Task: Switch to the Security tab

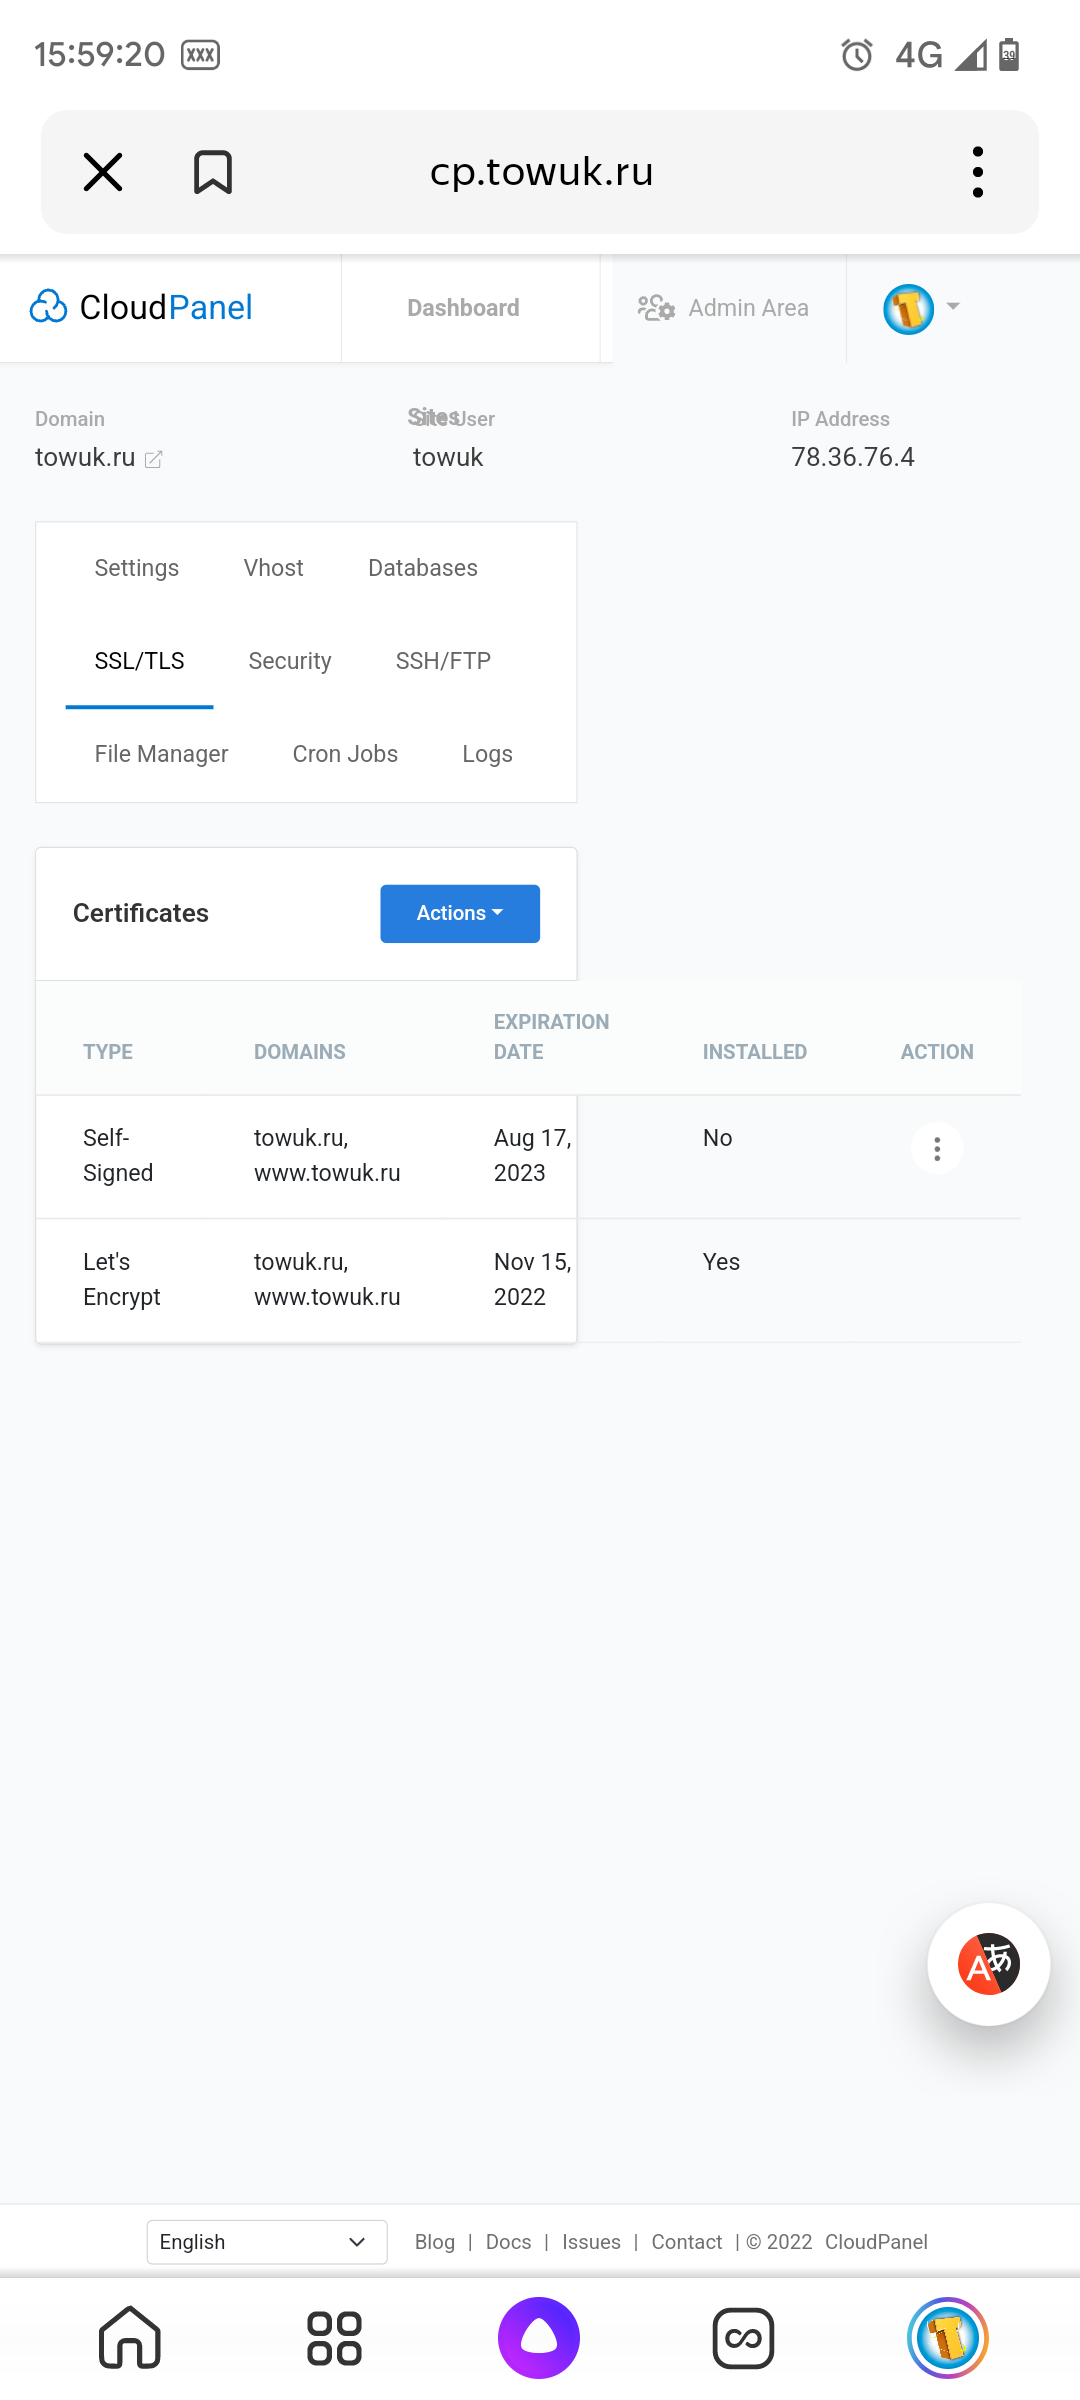Action: [289, 661]
